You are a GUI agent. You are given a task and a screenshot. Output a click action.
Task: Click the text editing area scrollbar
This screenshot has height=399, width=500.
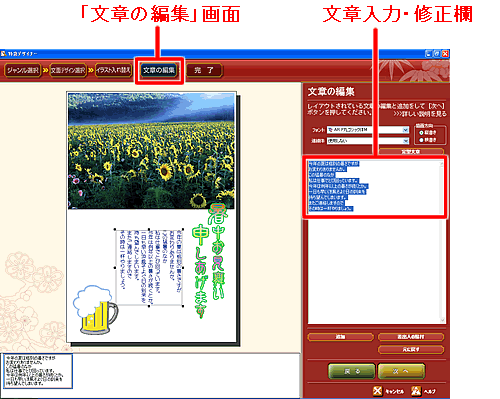(443, 242)
